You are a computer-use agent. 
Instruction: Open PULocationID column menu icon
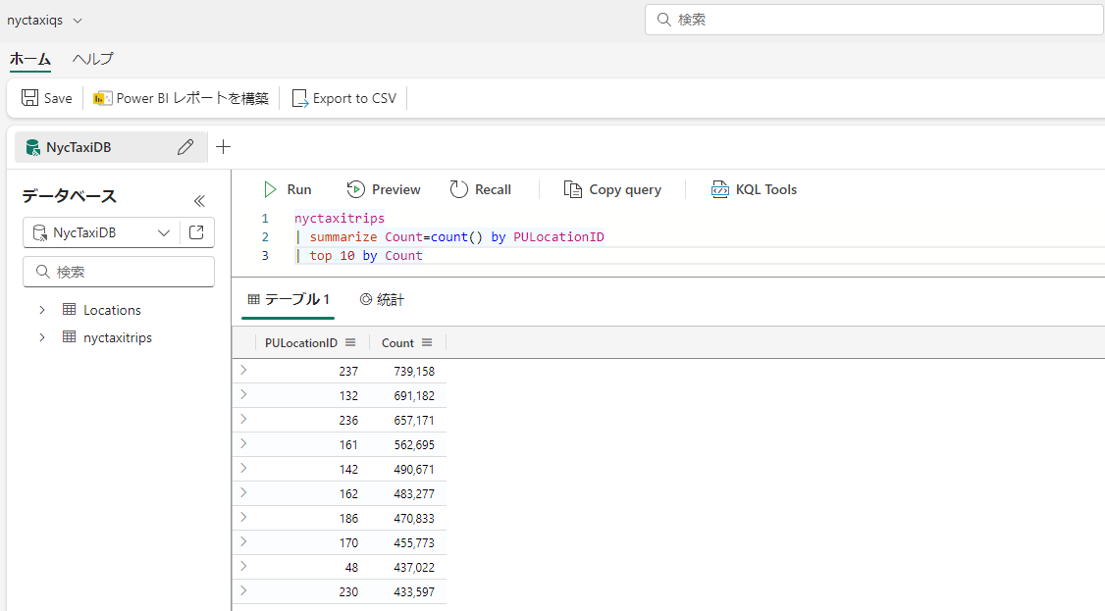coord(350,342)
